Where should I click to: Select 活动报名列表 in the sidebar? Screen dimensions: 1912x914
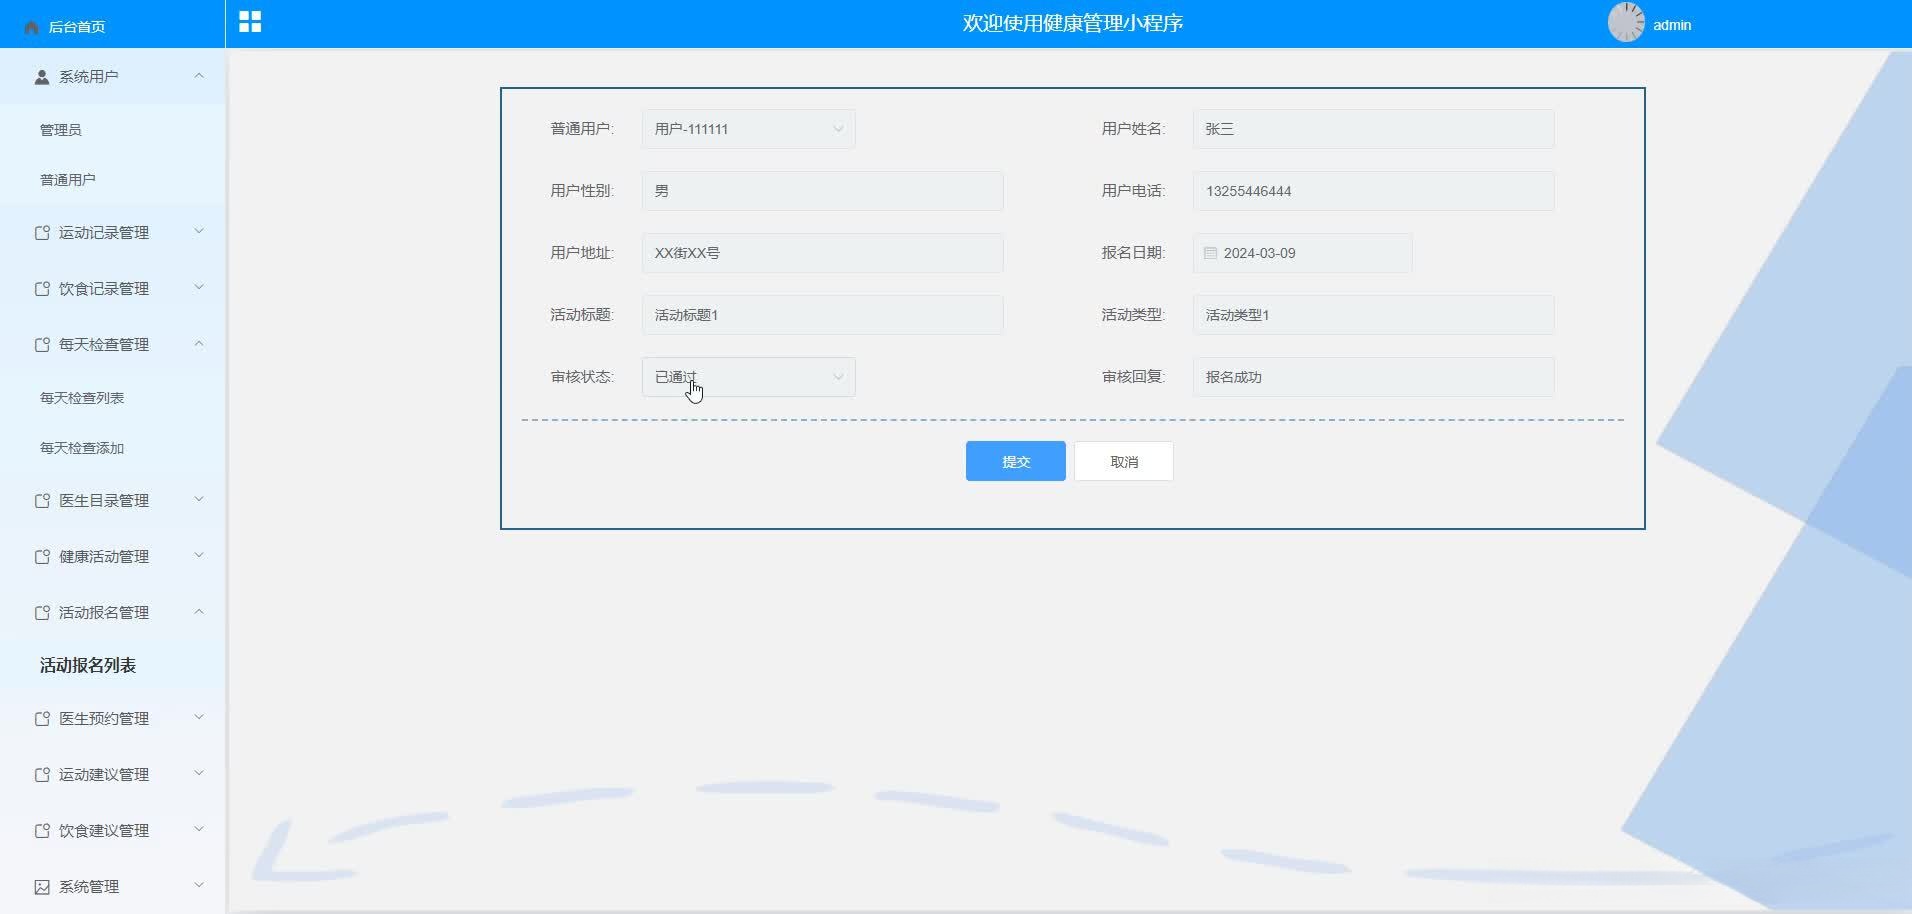coord(86,665)
